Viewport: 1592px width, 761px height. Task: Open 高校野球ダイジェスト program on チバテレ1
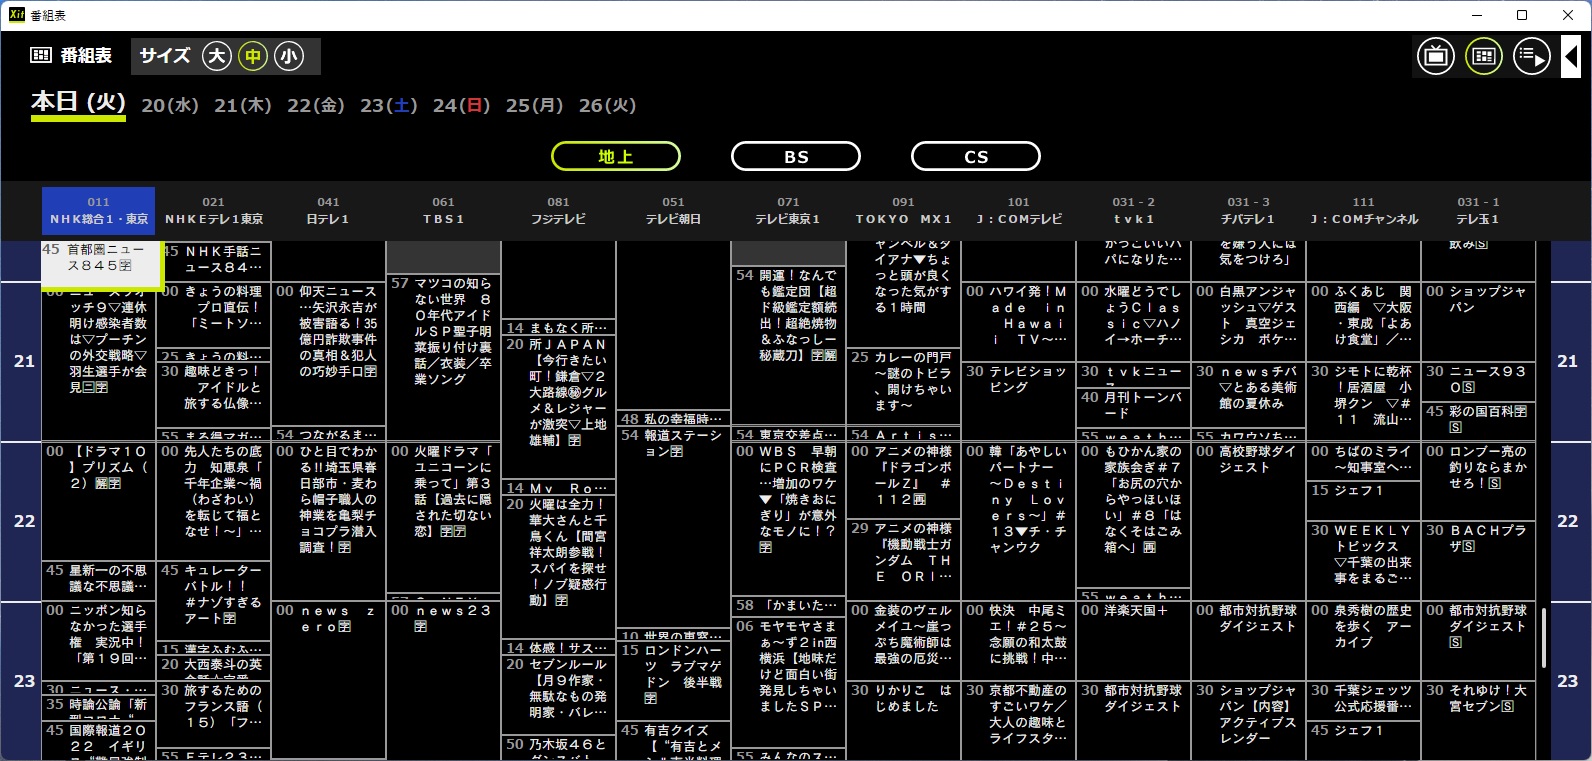(1249, 521)
